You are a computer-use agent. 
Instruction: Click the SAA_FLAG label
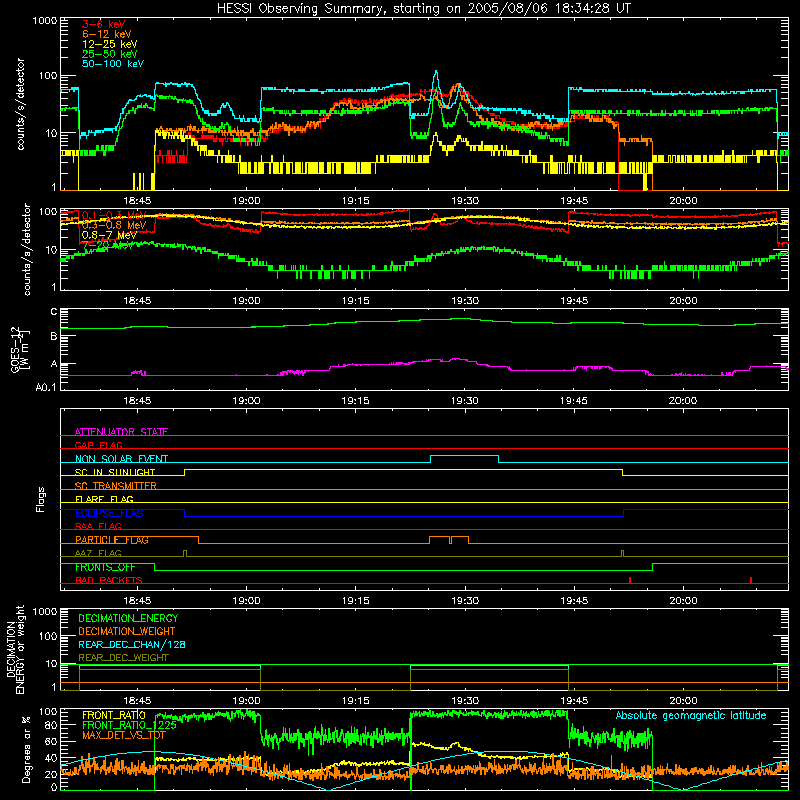[98, 526]
